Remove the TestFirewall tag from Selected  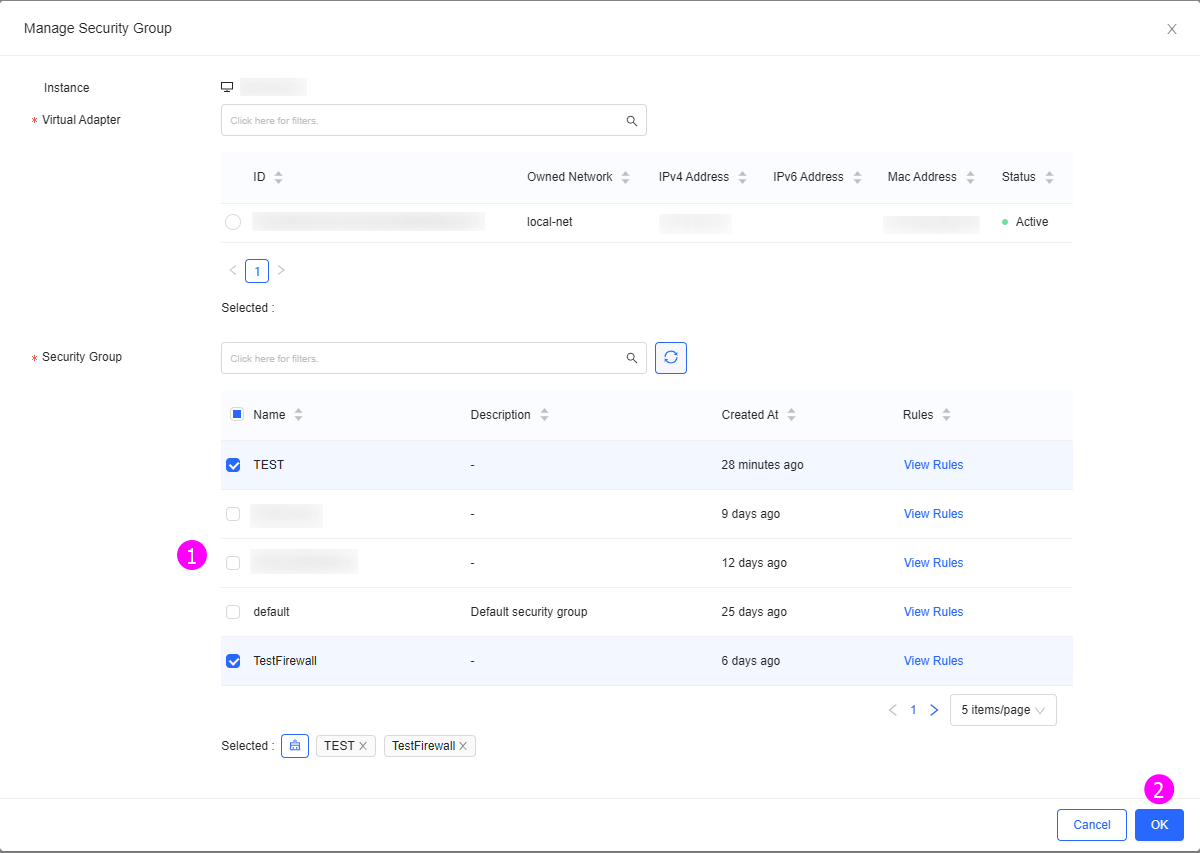[463, 746]
